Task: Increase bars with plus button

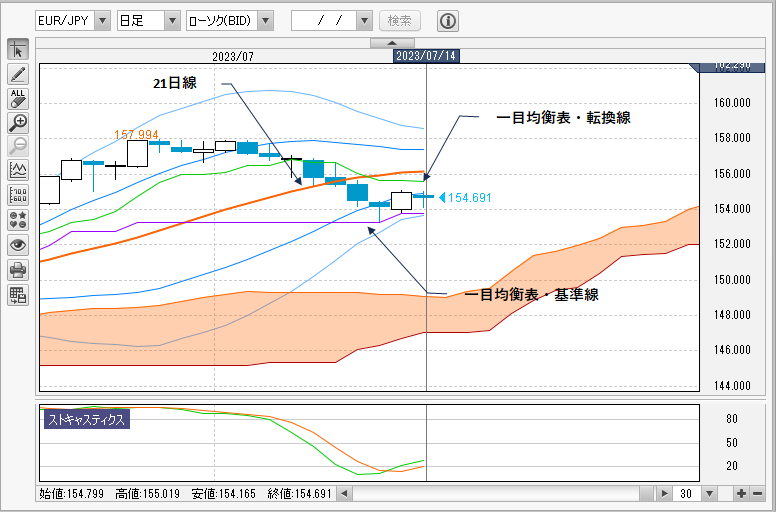Action: click(741, 494)
